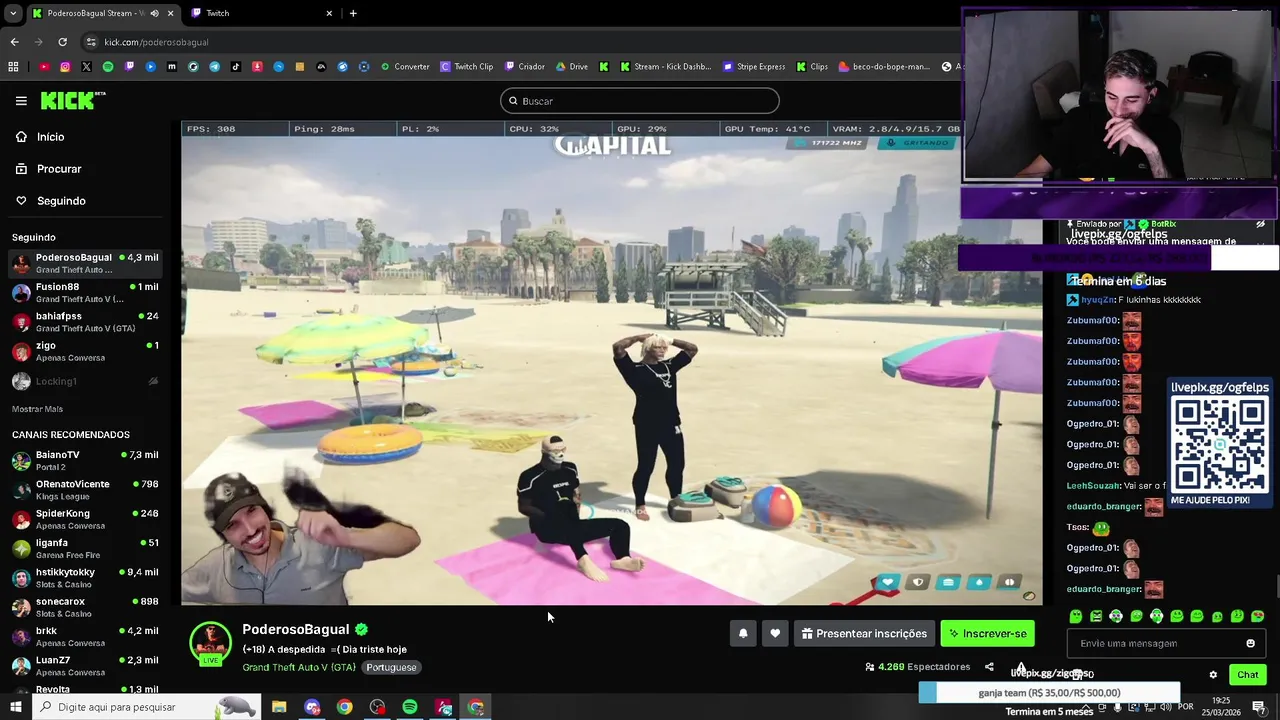Open bahiafpss channel in sidebar

[x=85, y=321]
